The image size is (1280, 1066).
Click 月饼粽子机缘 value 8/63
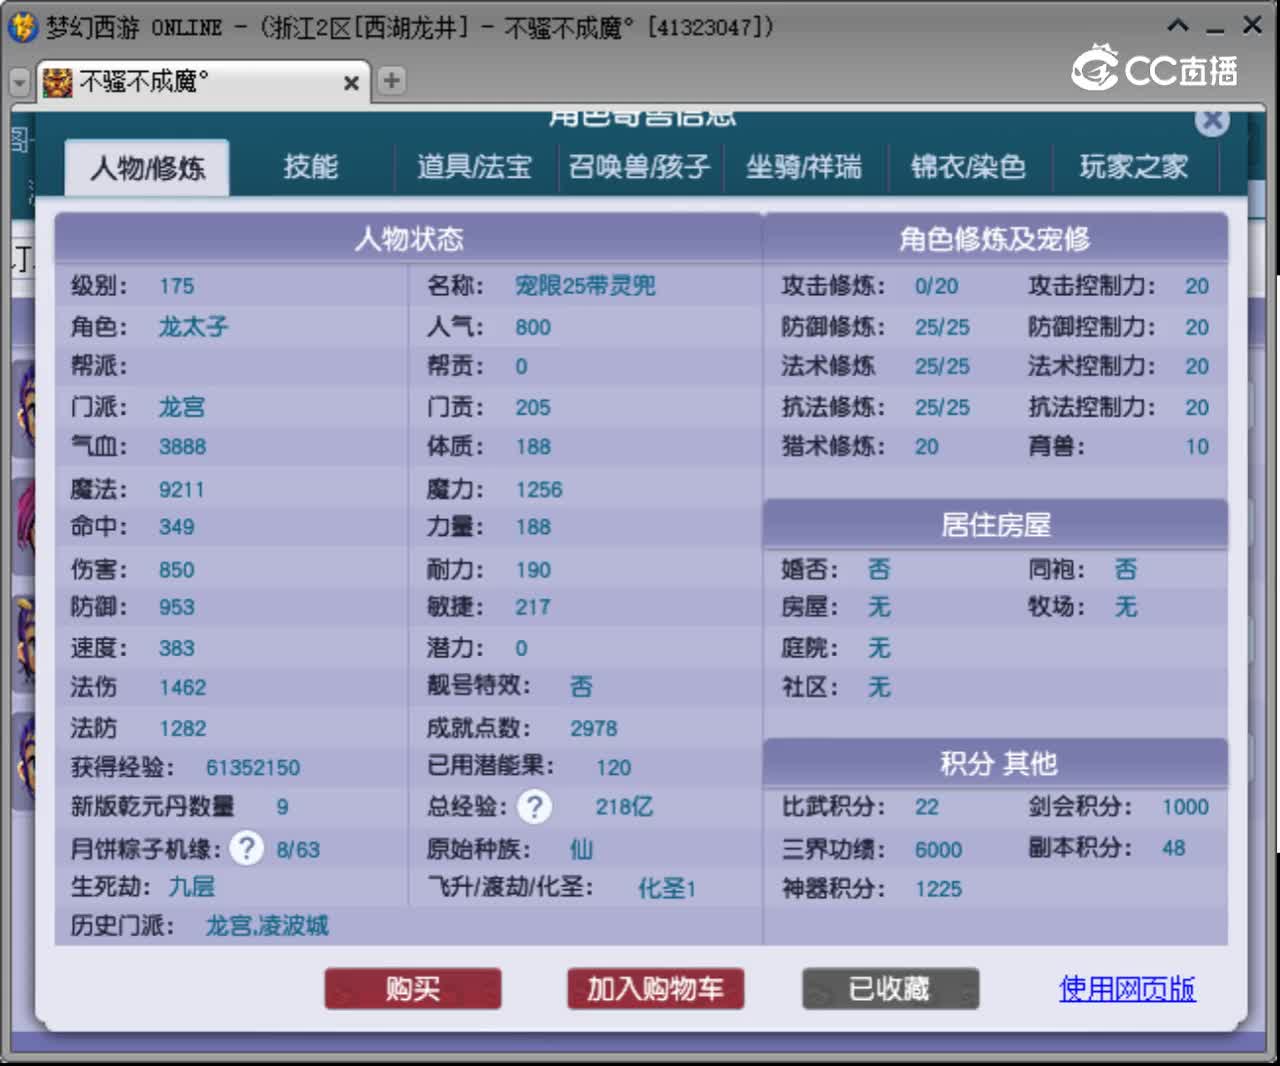click(298, 850)
